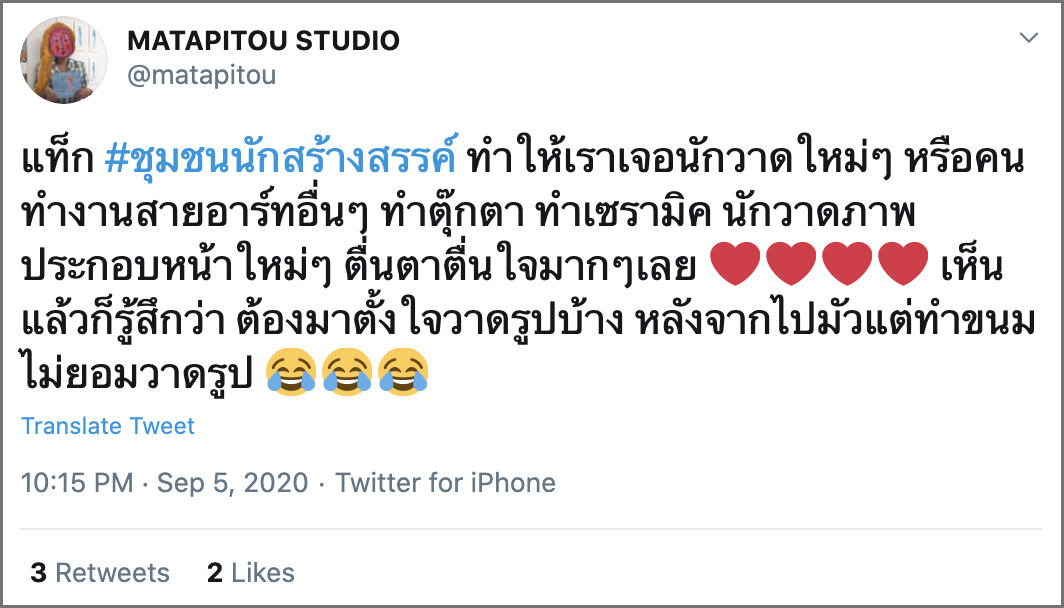Screen dimensions: 1064x608
Task: Expand the tweet options chevron menu
Action: pyautogui.click(x=1029, y=38)
